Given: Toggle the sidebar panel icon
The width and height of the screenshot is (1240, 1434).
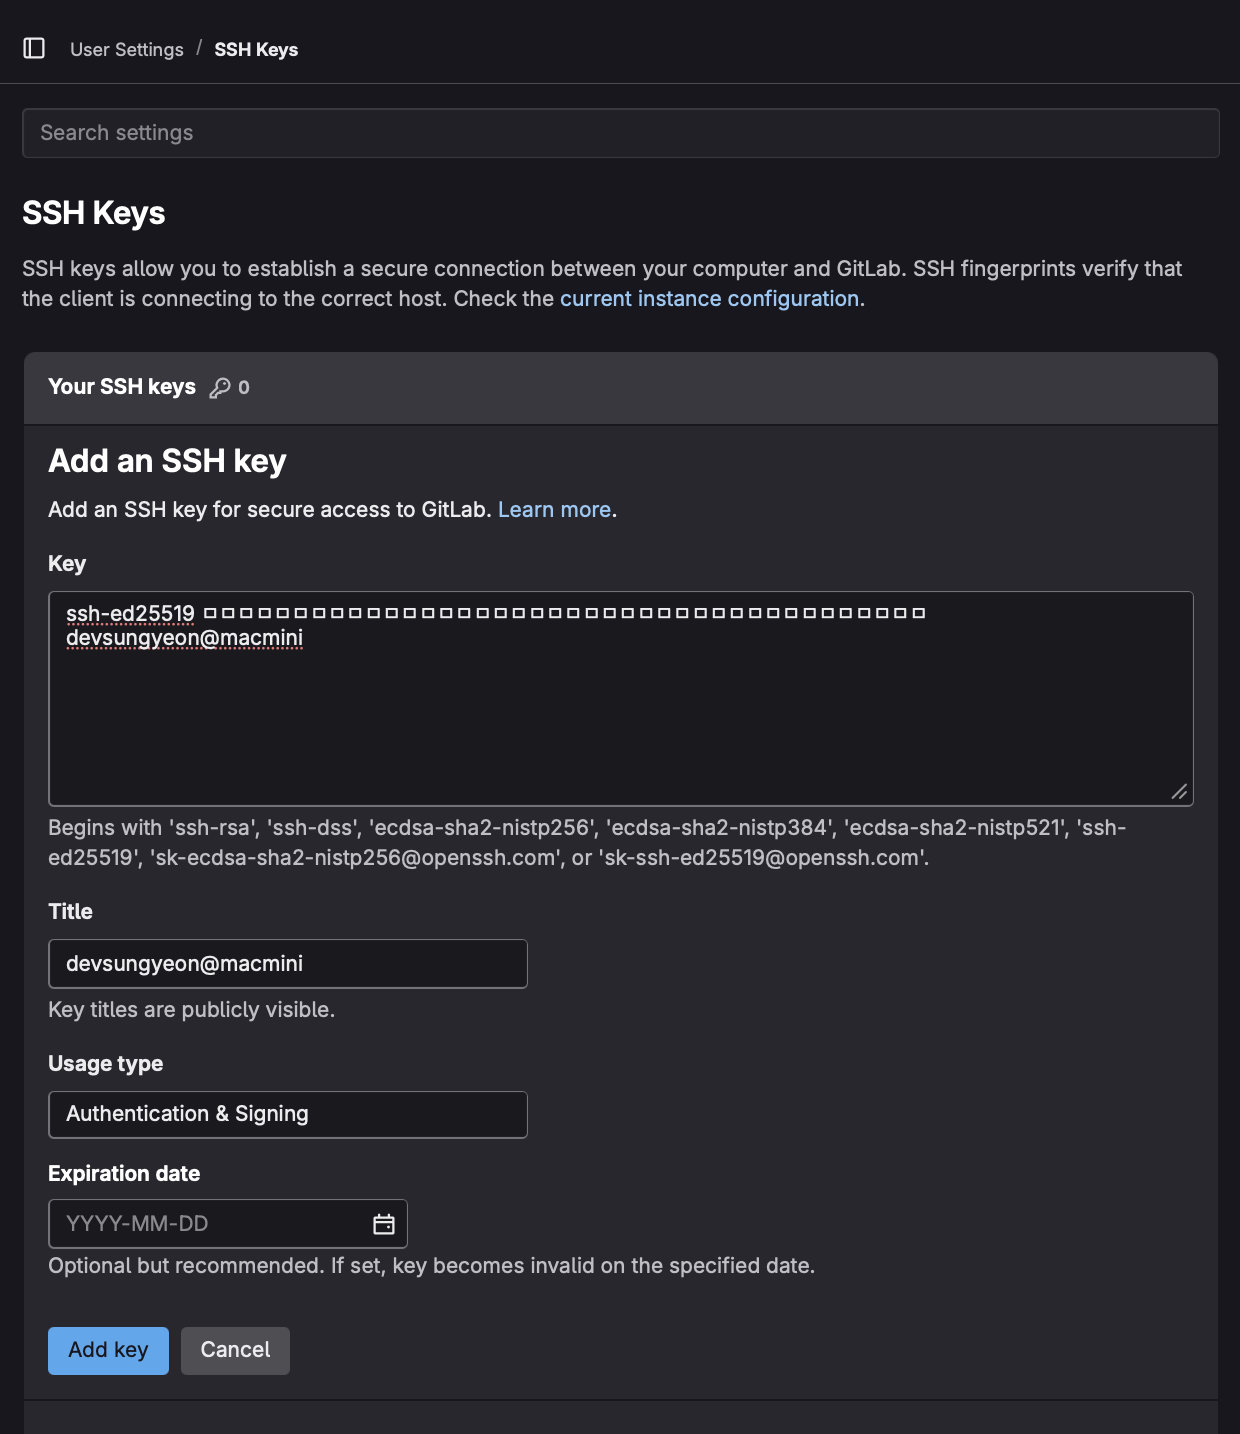Looking at the screenshot, I should 34,48.
